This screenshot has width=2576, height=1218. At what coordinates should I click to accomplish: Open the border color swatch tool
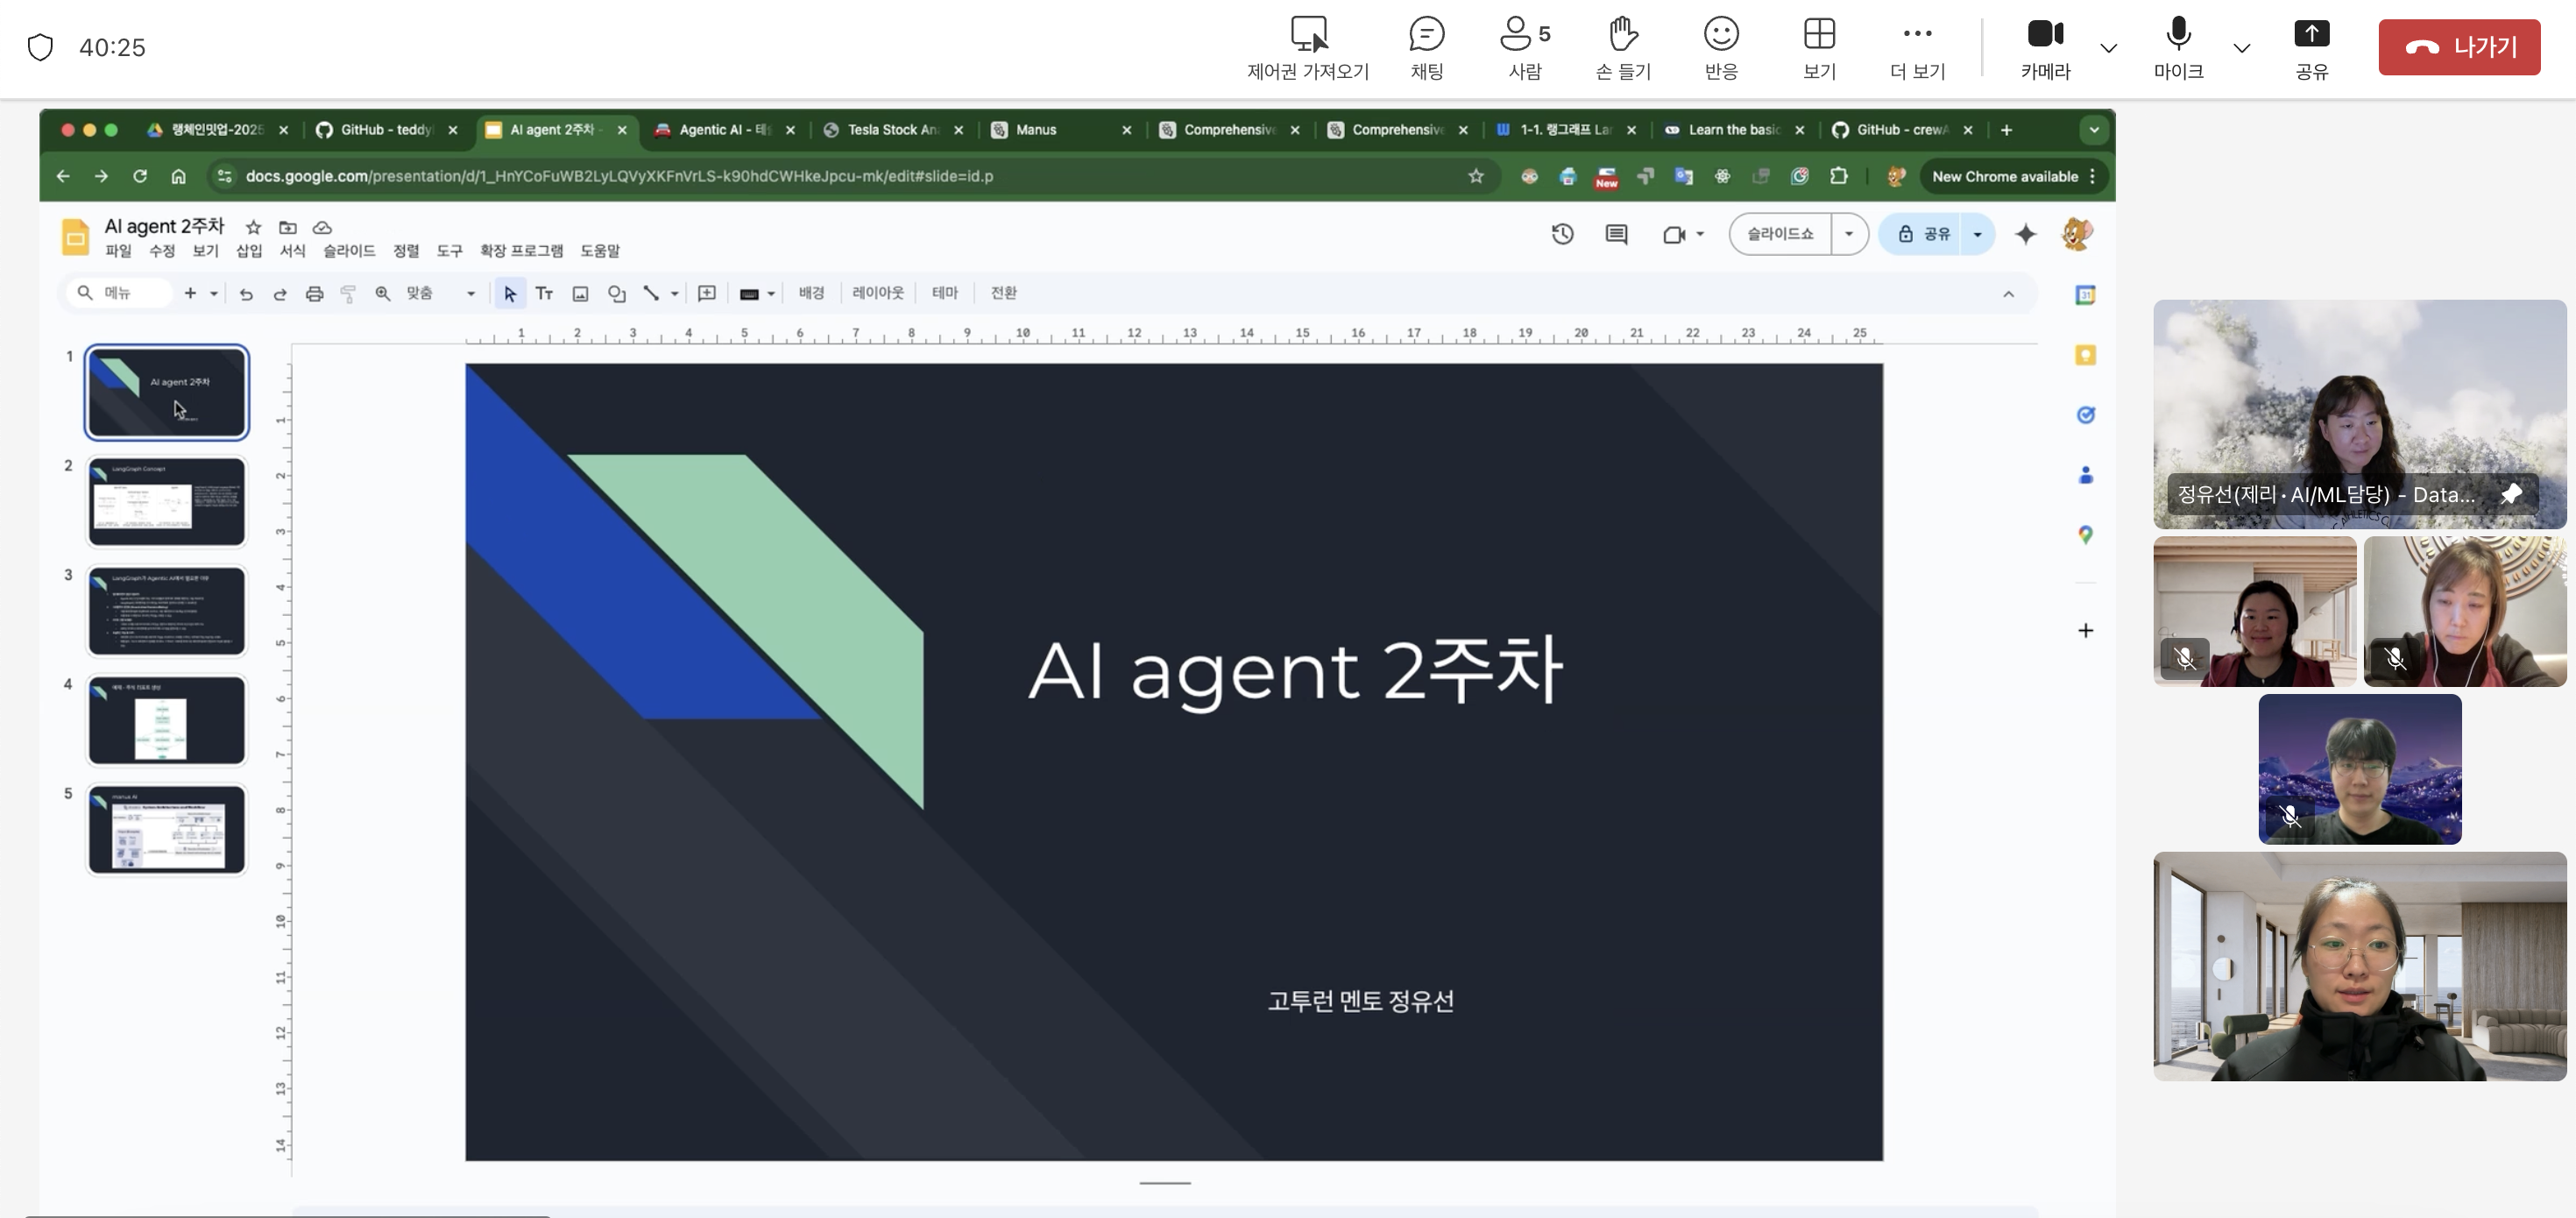[x=749, y=294]
